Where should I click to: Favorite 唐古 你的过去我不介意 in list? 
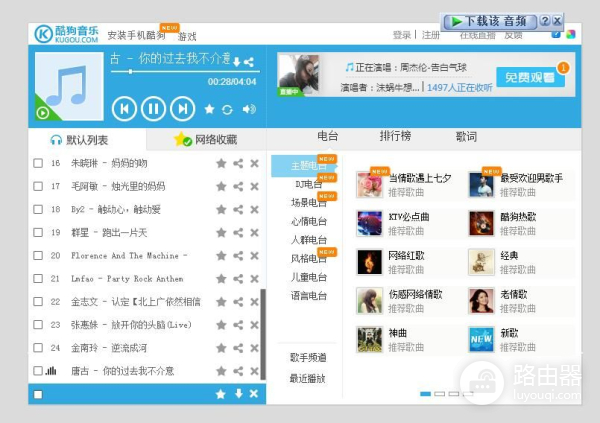click(221, 371)
